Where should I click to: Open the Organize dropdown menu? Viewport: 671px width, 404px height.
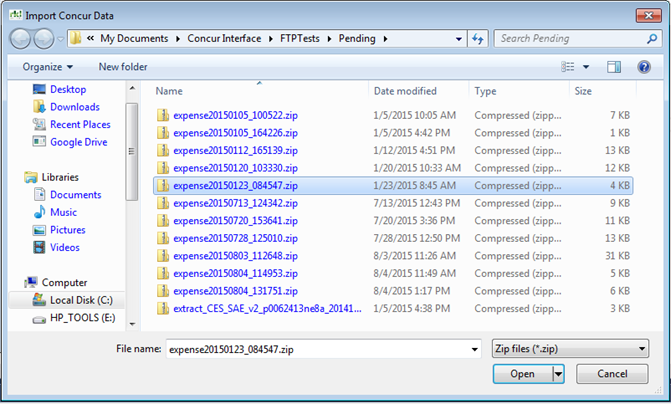48,67
